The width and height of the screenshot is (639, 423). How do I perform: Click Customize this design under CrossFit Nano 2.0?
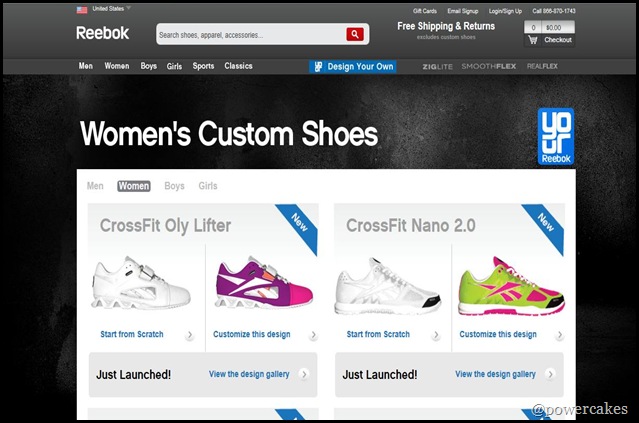[498, 334]
